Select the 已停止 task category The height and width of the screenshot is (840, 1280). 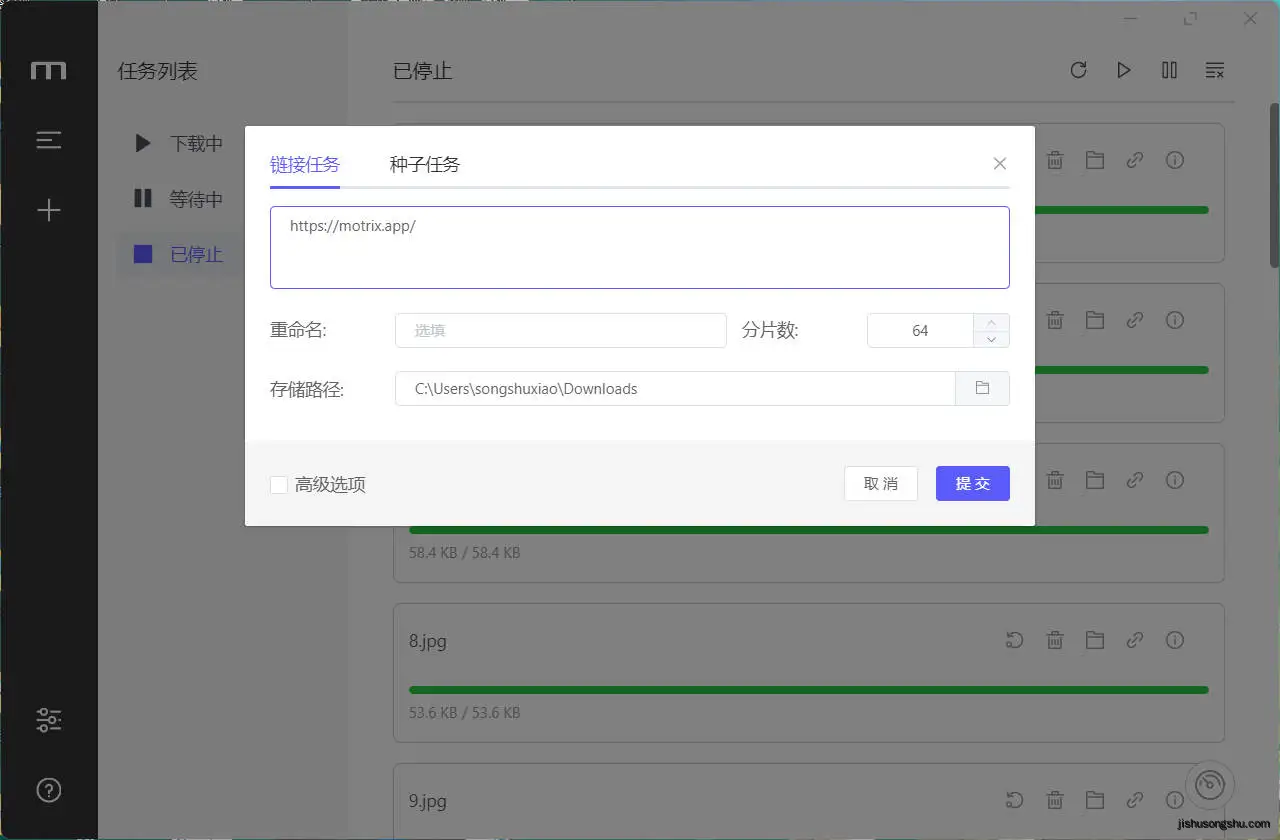point(179,255)
